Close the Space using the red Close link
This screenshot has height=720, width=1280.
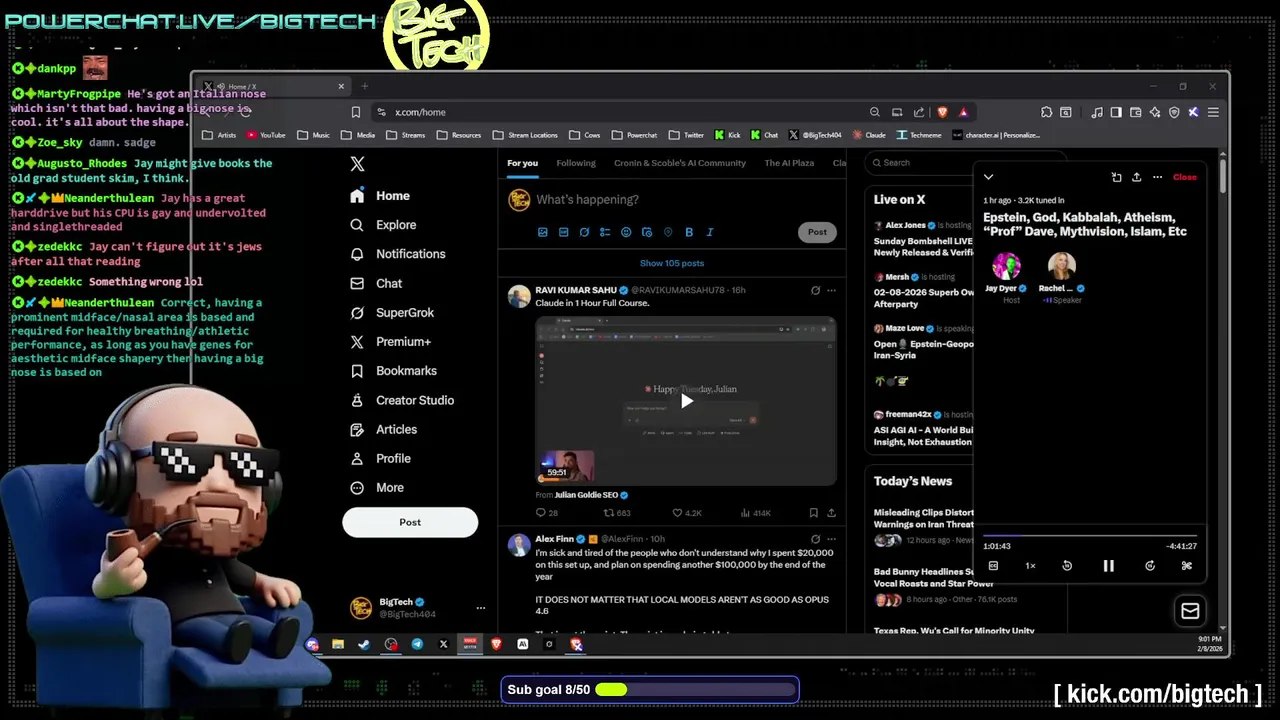point(1184,177)
